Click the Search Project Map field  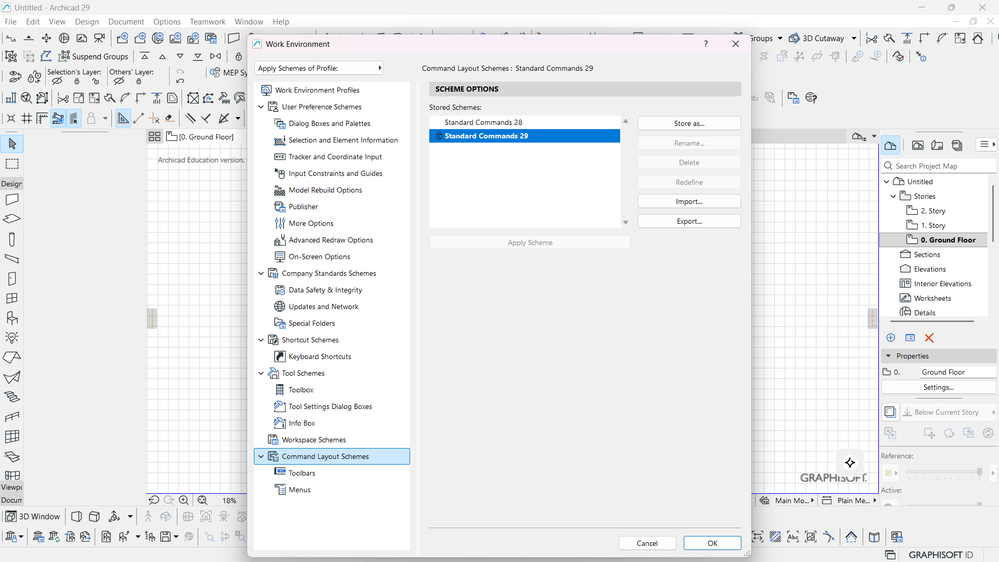point(938,166)
